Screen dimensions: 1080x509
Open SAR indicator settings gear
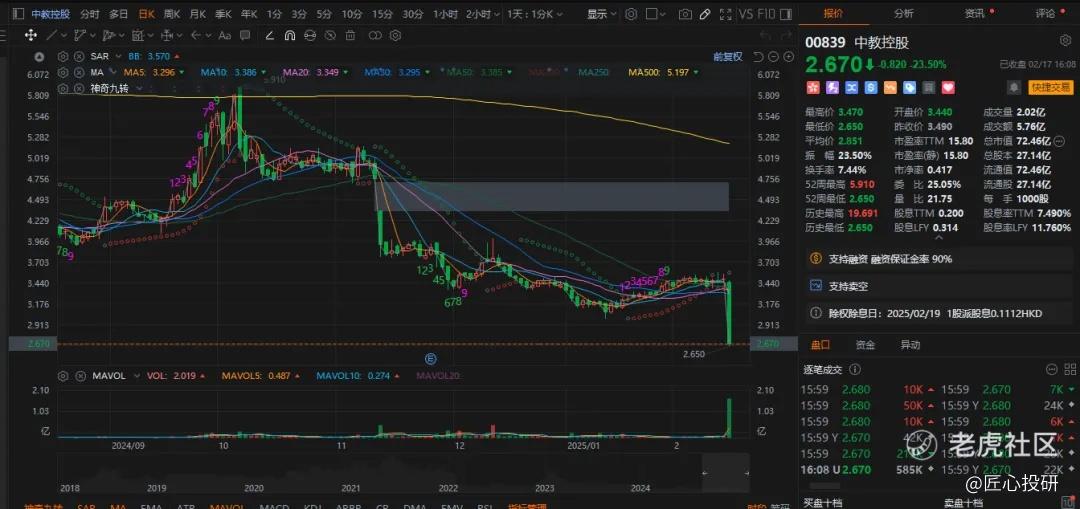(63, 56)
